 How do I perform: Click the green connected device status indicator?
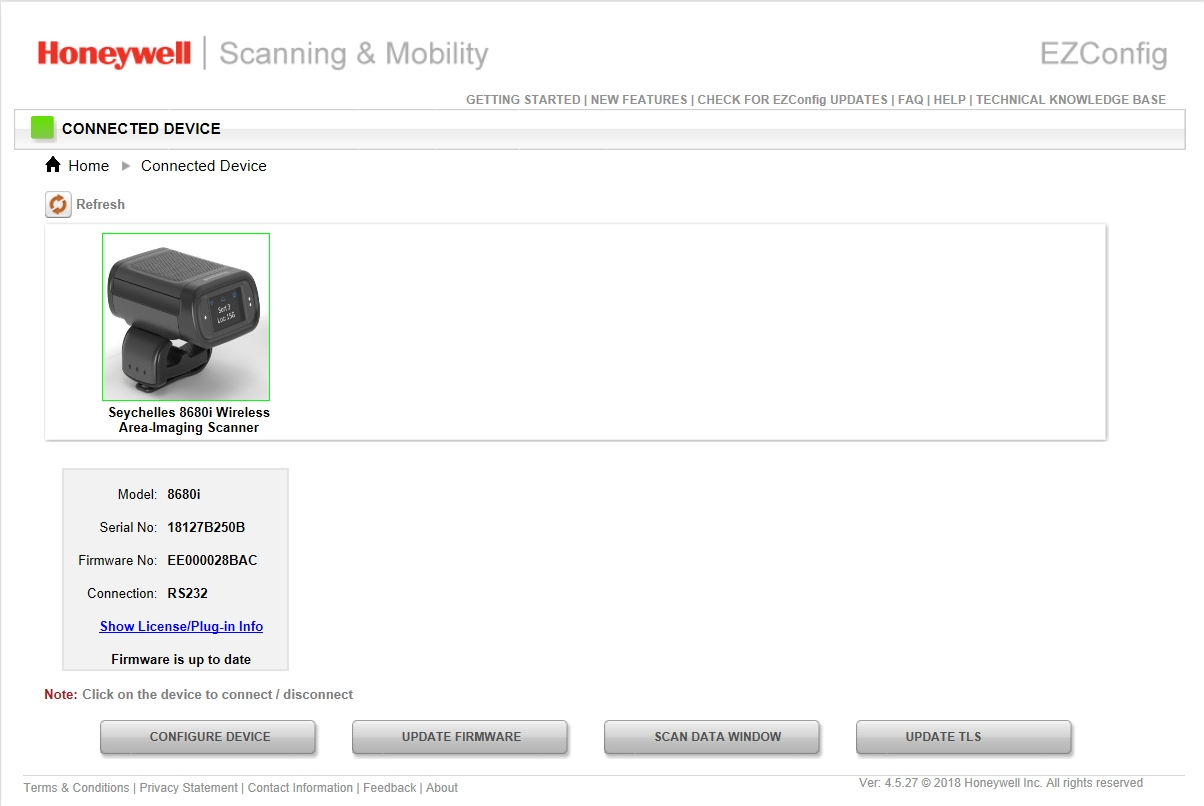[41, 127]
